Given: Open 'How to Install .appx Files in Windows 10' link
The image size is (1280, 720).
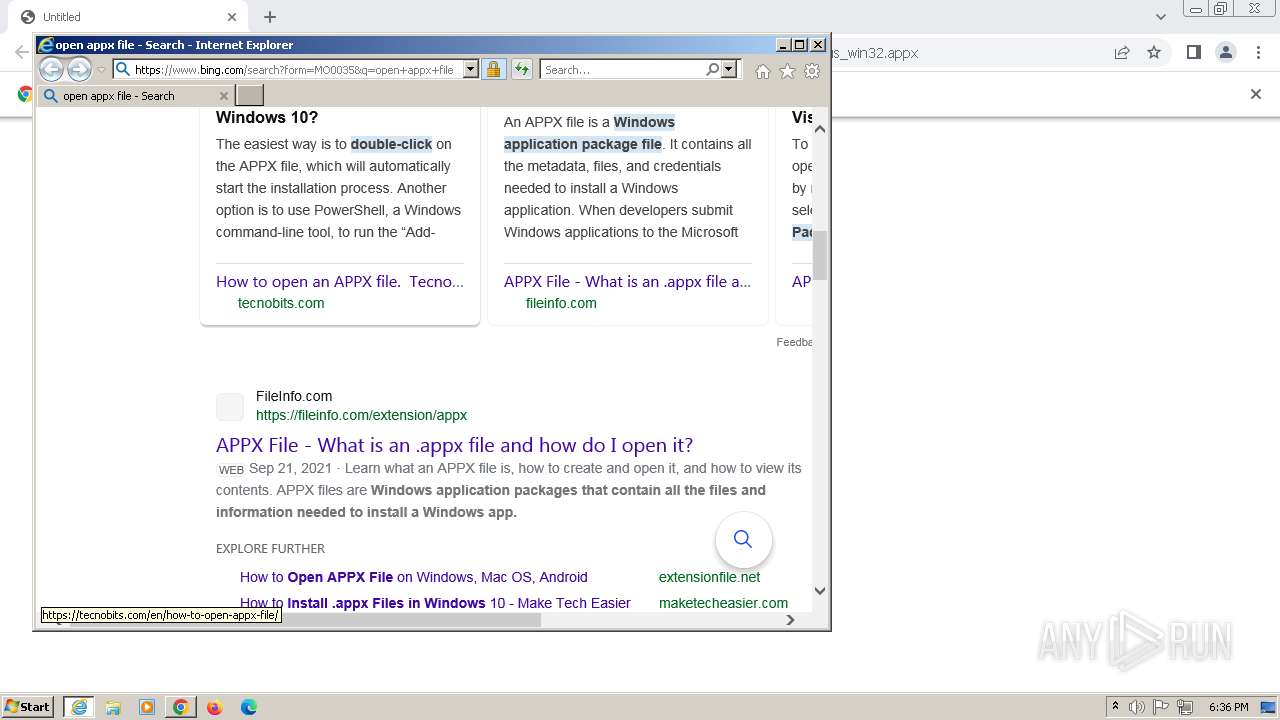Looking at the screenshot, I should point(435,603).
